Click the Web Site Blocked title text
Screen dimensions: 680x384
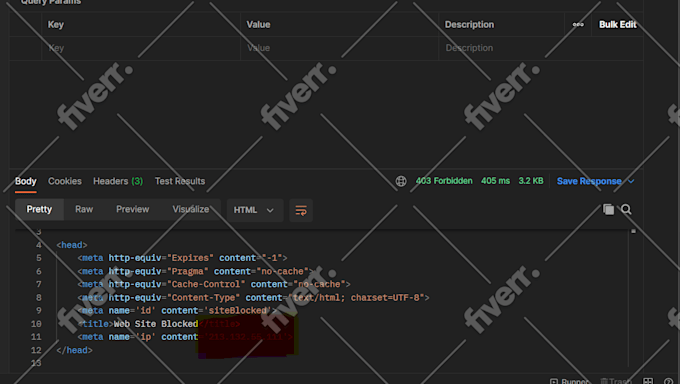click(156, 324)
